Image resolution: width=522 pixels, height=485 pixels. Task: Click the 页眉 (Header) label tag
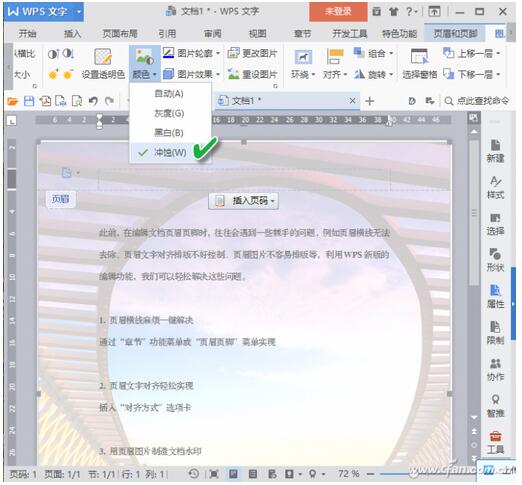coord(61,199)
